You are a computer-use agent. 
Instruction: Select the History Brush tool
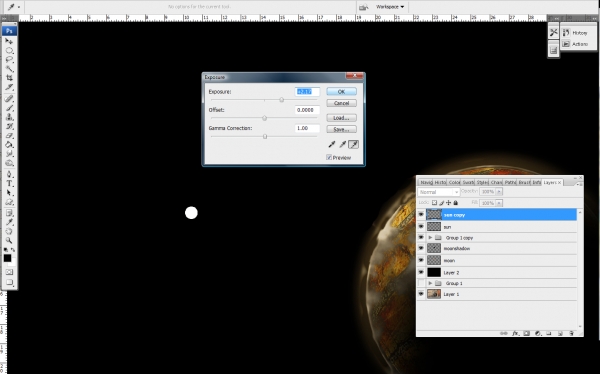click(x=9, y=126)
